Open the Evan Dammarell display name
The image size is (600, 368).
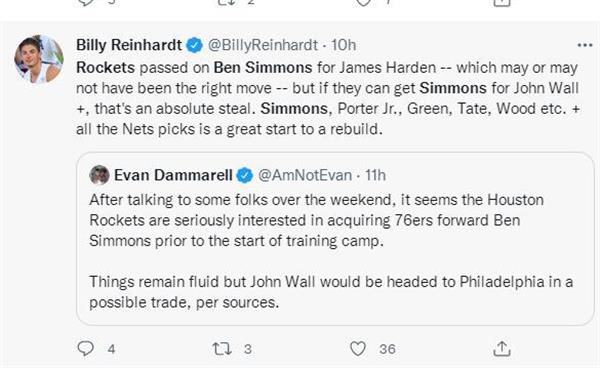pyautogui.click(x=173, y=175)
